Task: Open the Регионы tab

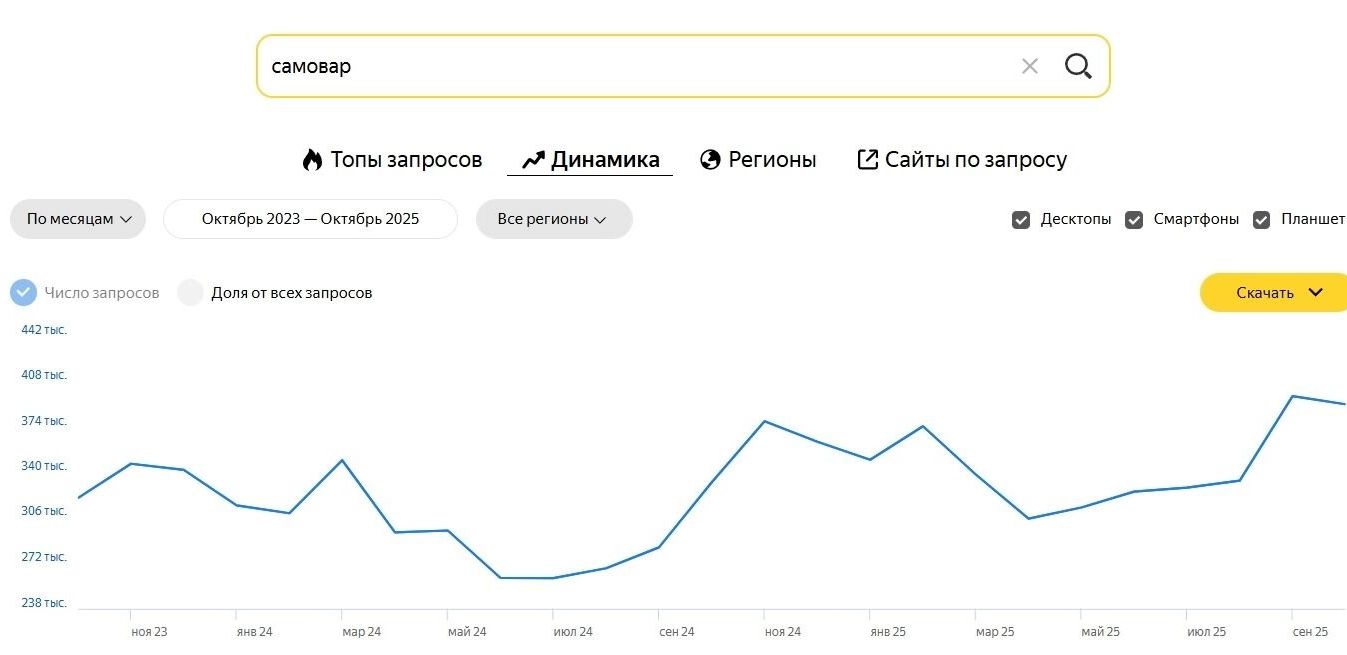Action: coord(771,160)
